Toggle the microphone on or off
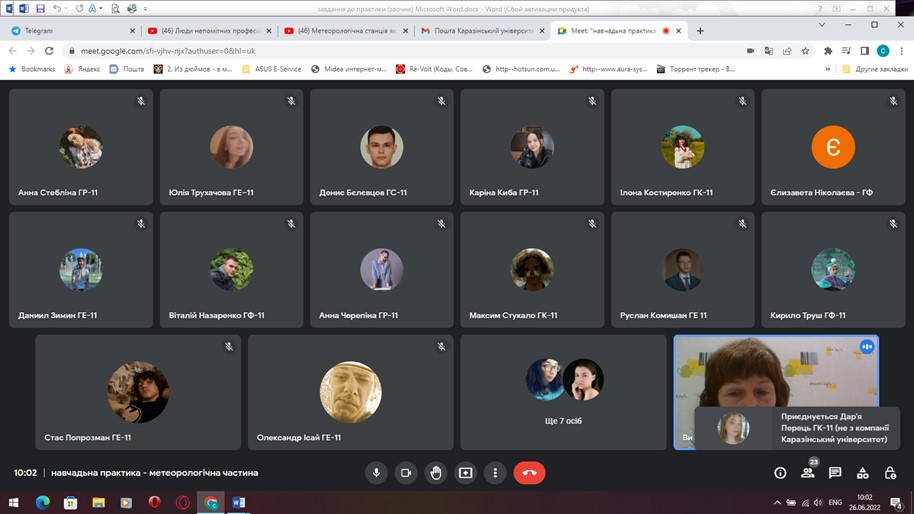This screenshot has height=514, width=914. (x=377, y=473)
